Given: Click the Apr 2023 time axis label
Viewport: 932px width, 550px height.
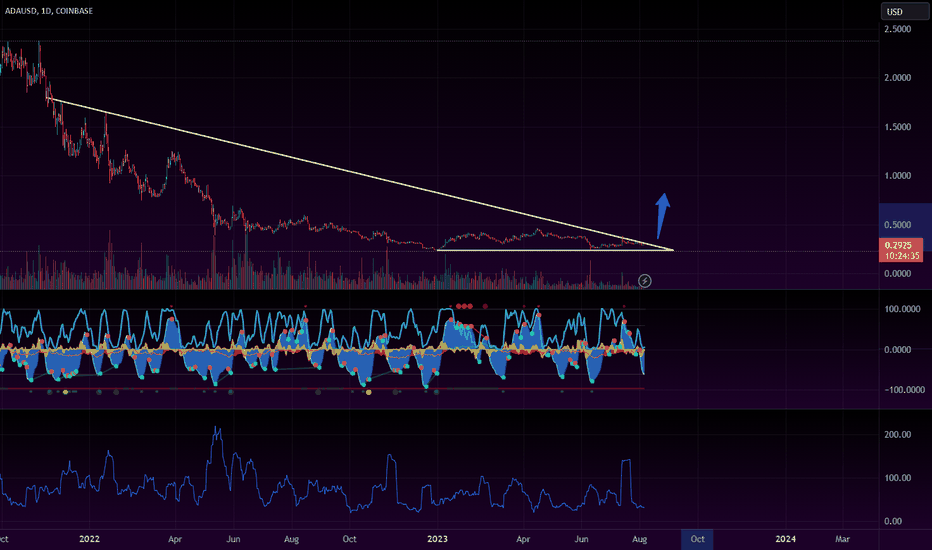Looking at the screenshot, I should pyautogui.click(x=523, y=539).
